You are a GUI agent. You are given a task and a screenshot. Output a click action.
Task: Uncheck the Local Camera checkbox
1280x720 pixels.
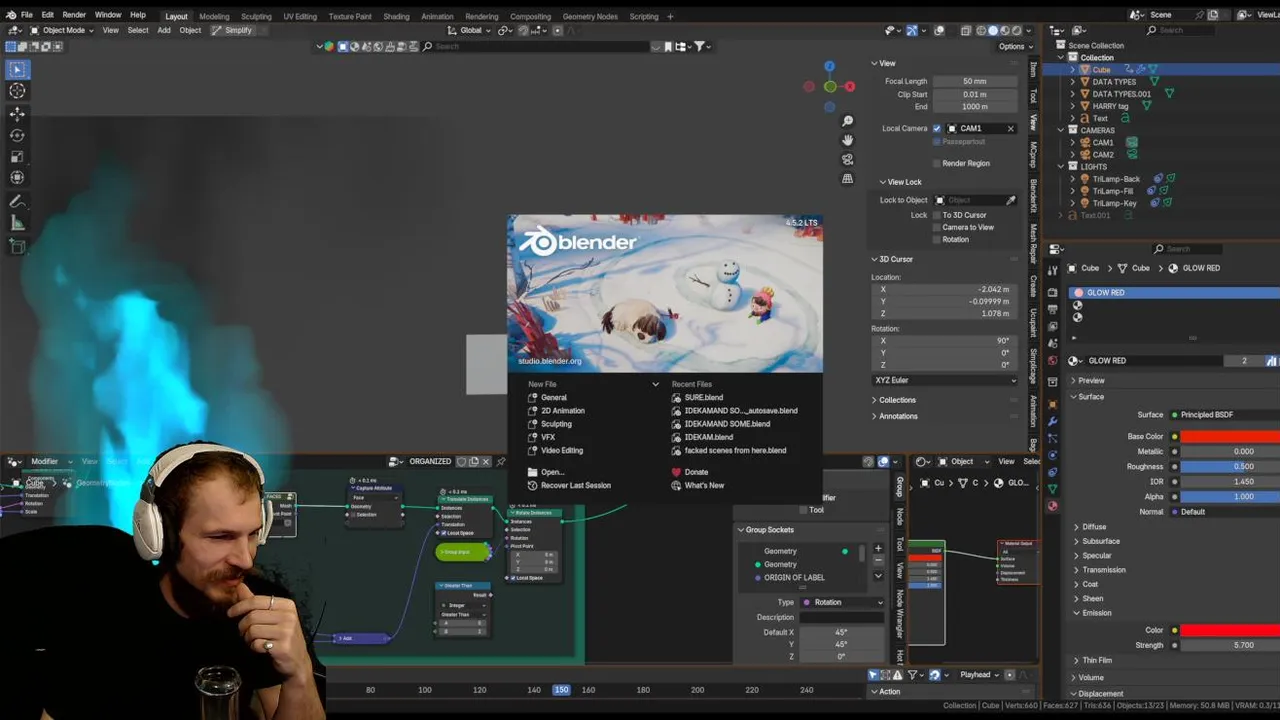pos(937,128)
